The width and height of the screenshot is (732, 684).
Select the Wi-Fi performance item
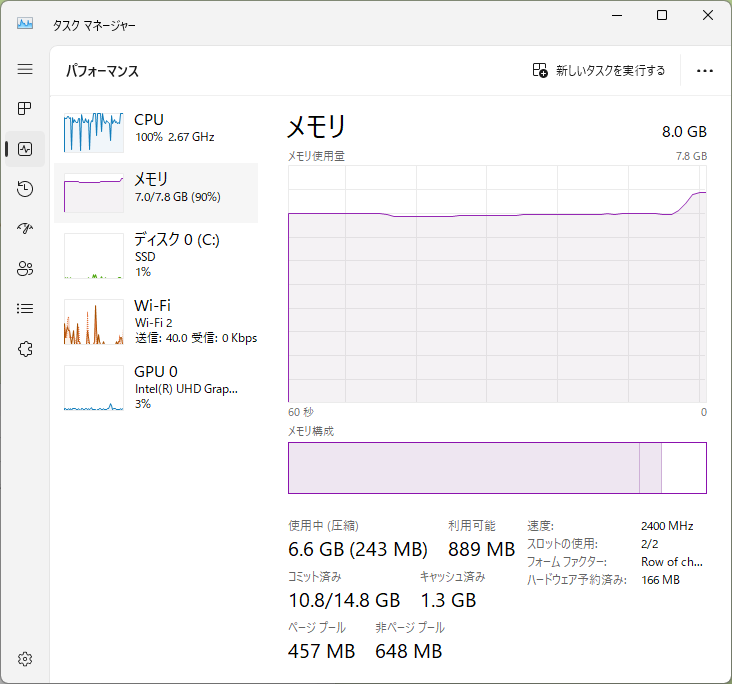(x=156, y=321)
